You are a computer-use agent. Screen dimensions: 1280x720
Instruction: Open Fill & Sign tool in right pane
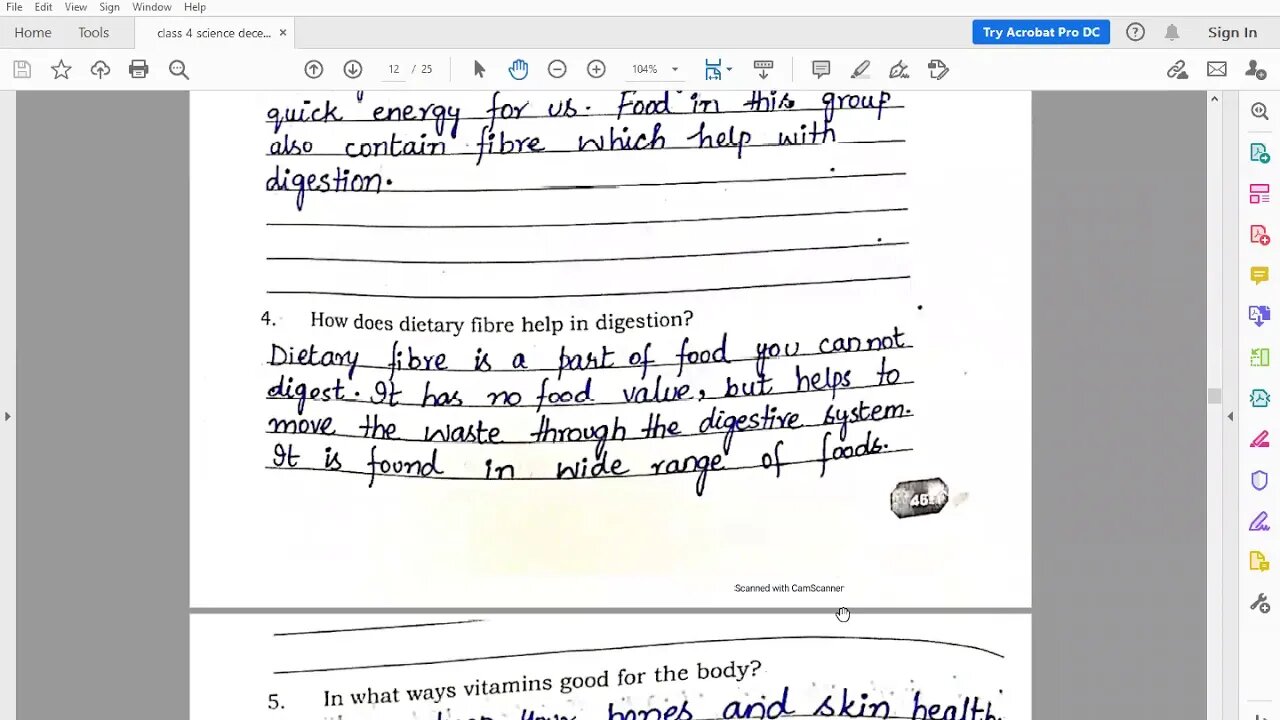1260,439
